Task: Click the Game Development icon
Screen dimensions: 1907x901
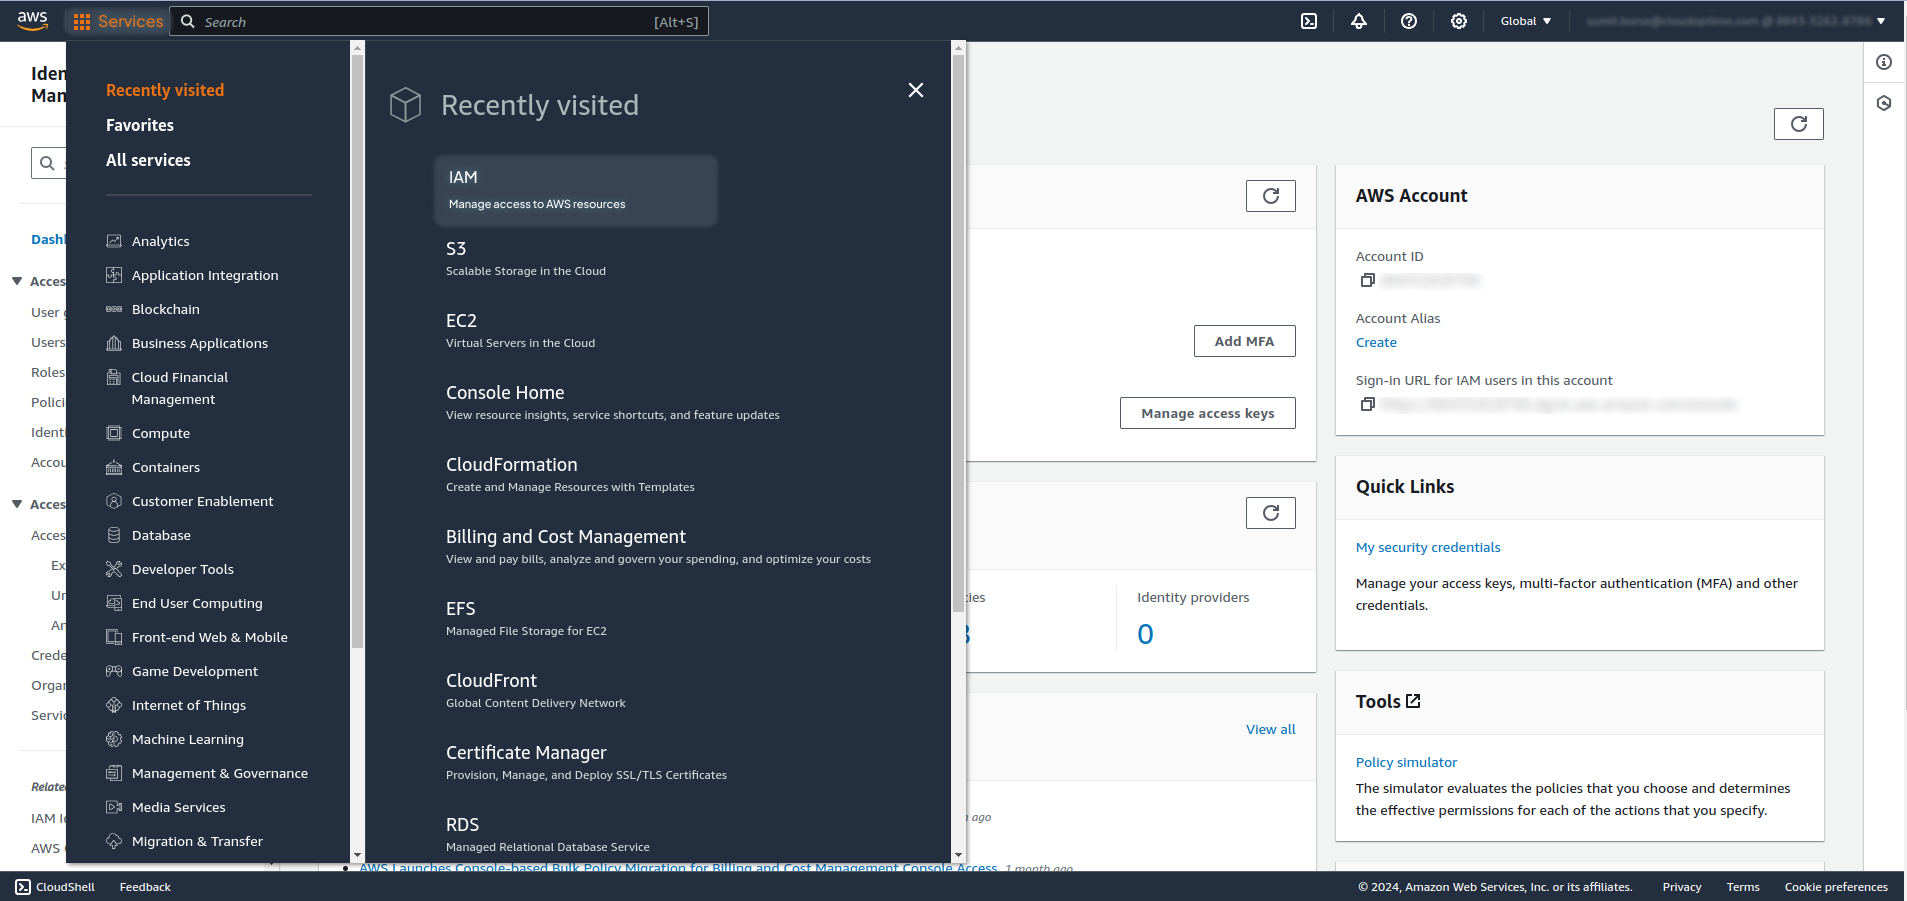Action: pyautogui.click(x=114, y=671)
